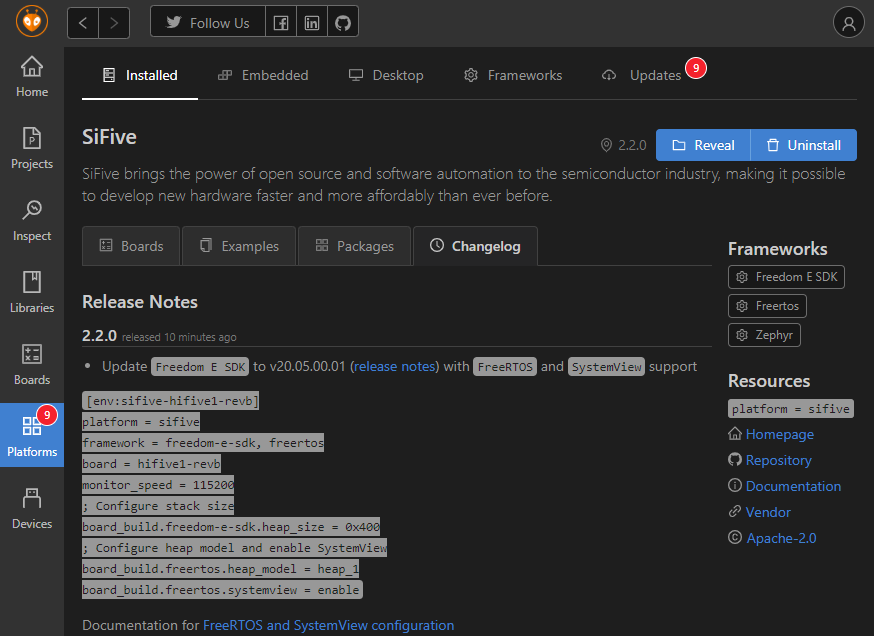Open the Vendor resource link
The image size is (874, 636).
[768, 512]
